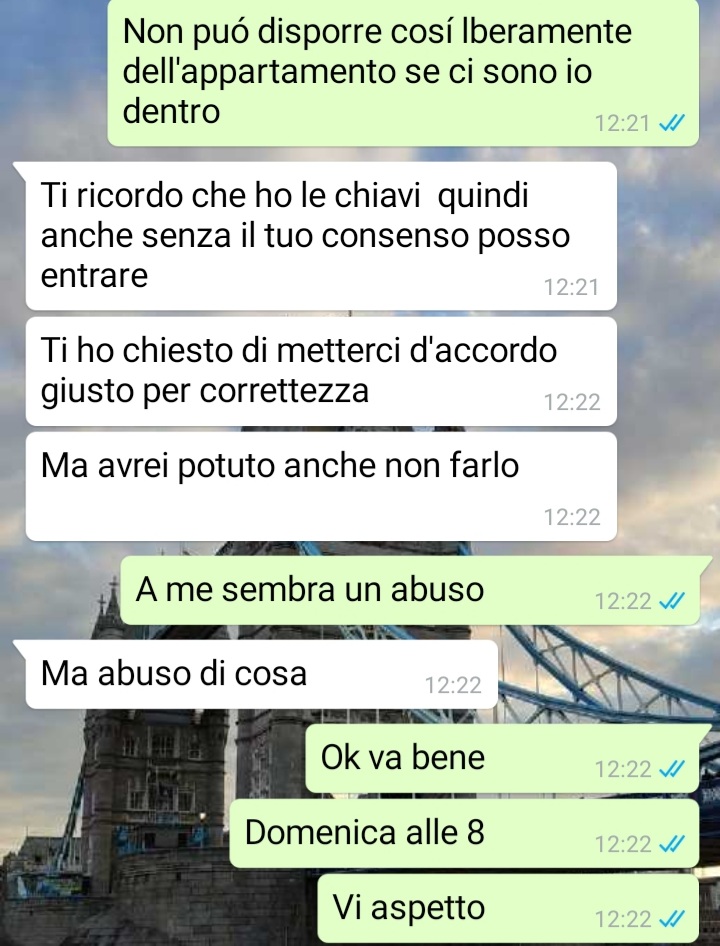The height and width of the screenshot is (946, 720).
Task: Tap 12:21 timestamp on first green message
Action: tap(622, 124)
